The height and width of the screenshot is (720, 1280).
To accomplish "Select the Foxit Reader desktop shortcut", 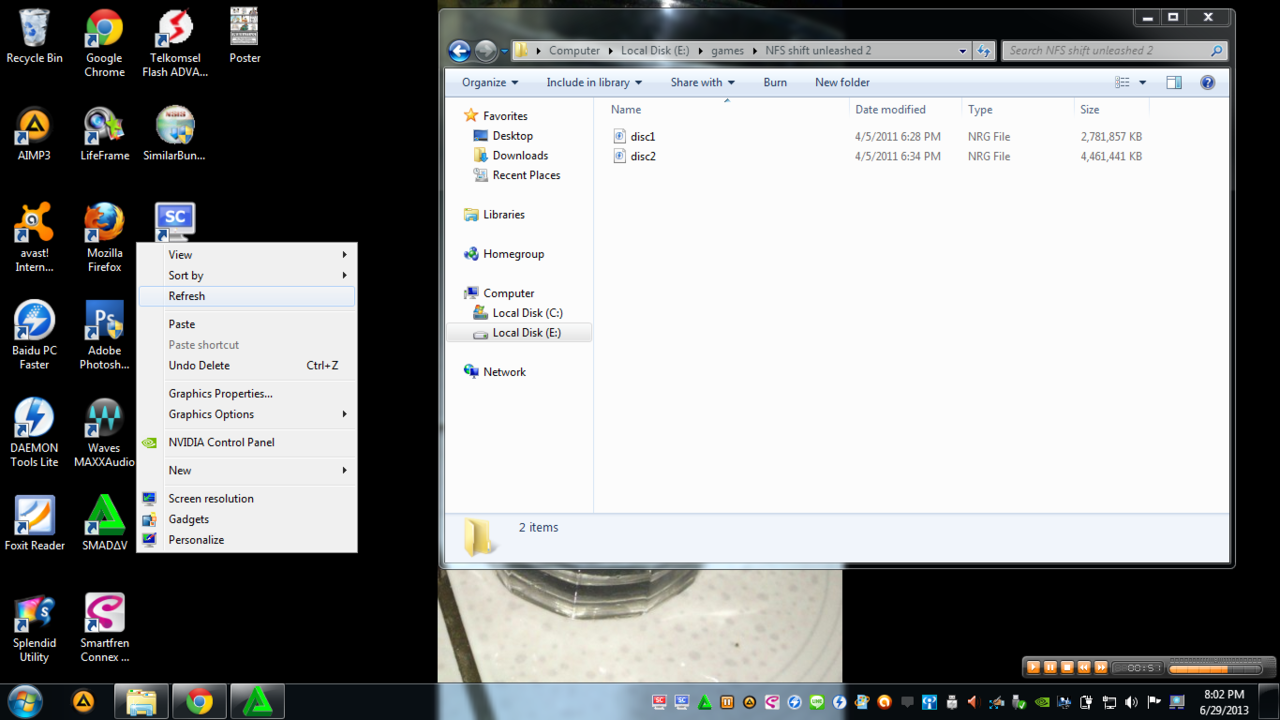I will coord(34,524).
